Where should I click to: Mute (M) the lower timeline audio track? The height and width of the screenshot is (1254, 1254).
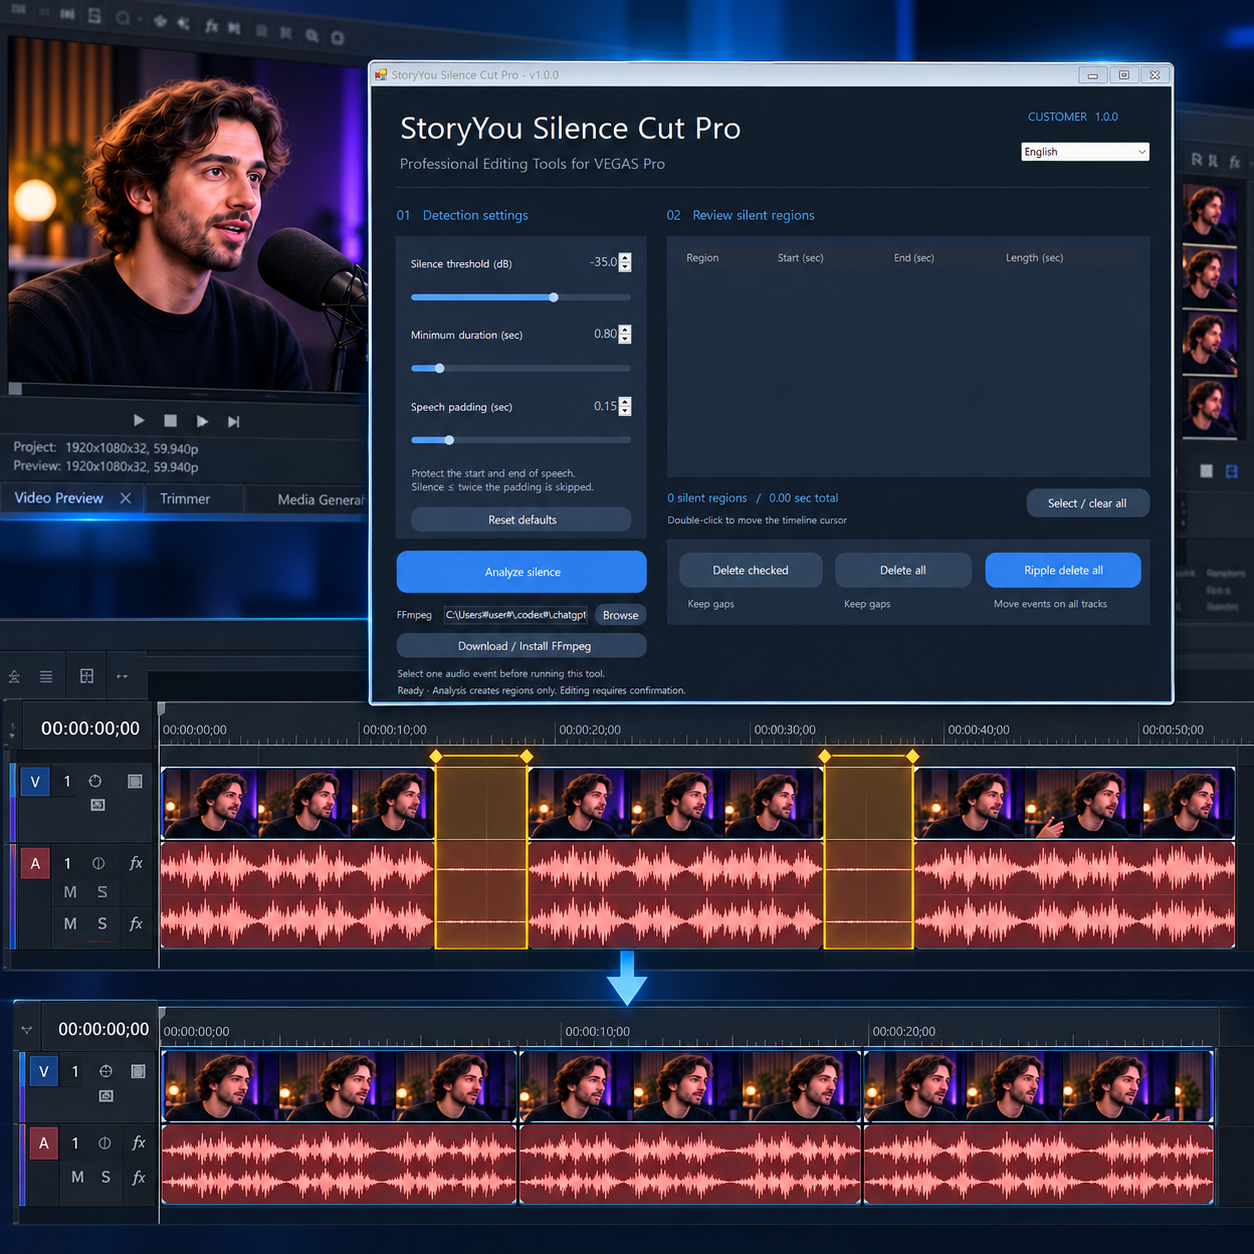[x=77, y=1178]
